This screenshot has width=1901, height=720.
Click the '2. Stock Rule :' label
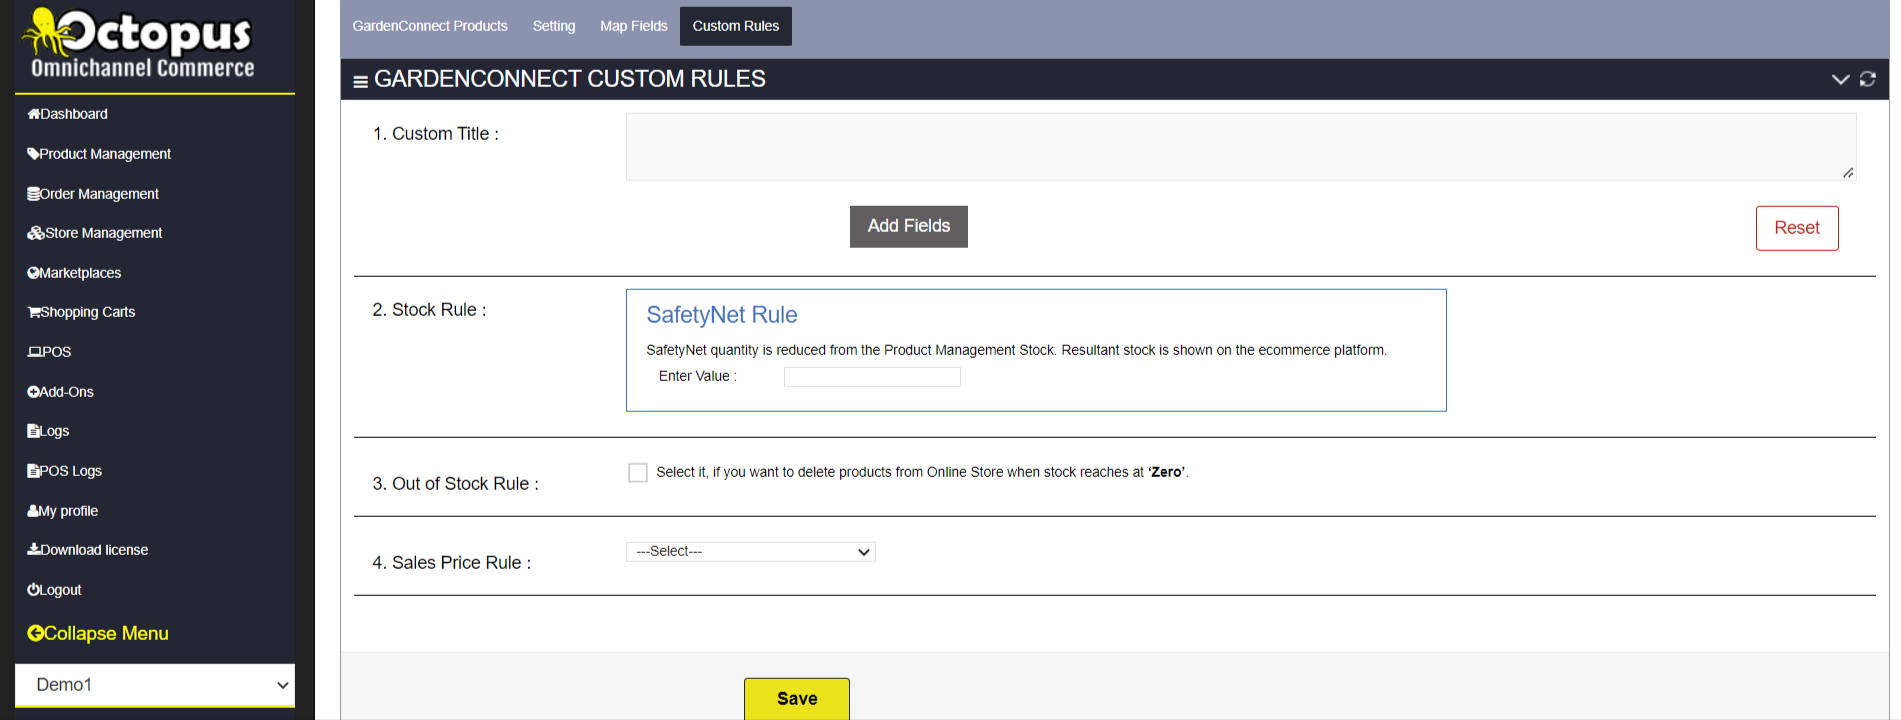pos(430,310)
